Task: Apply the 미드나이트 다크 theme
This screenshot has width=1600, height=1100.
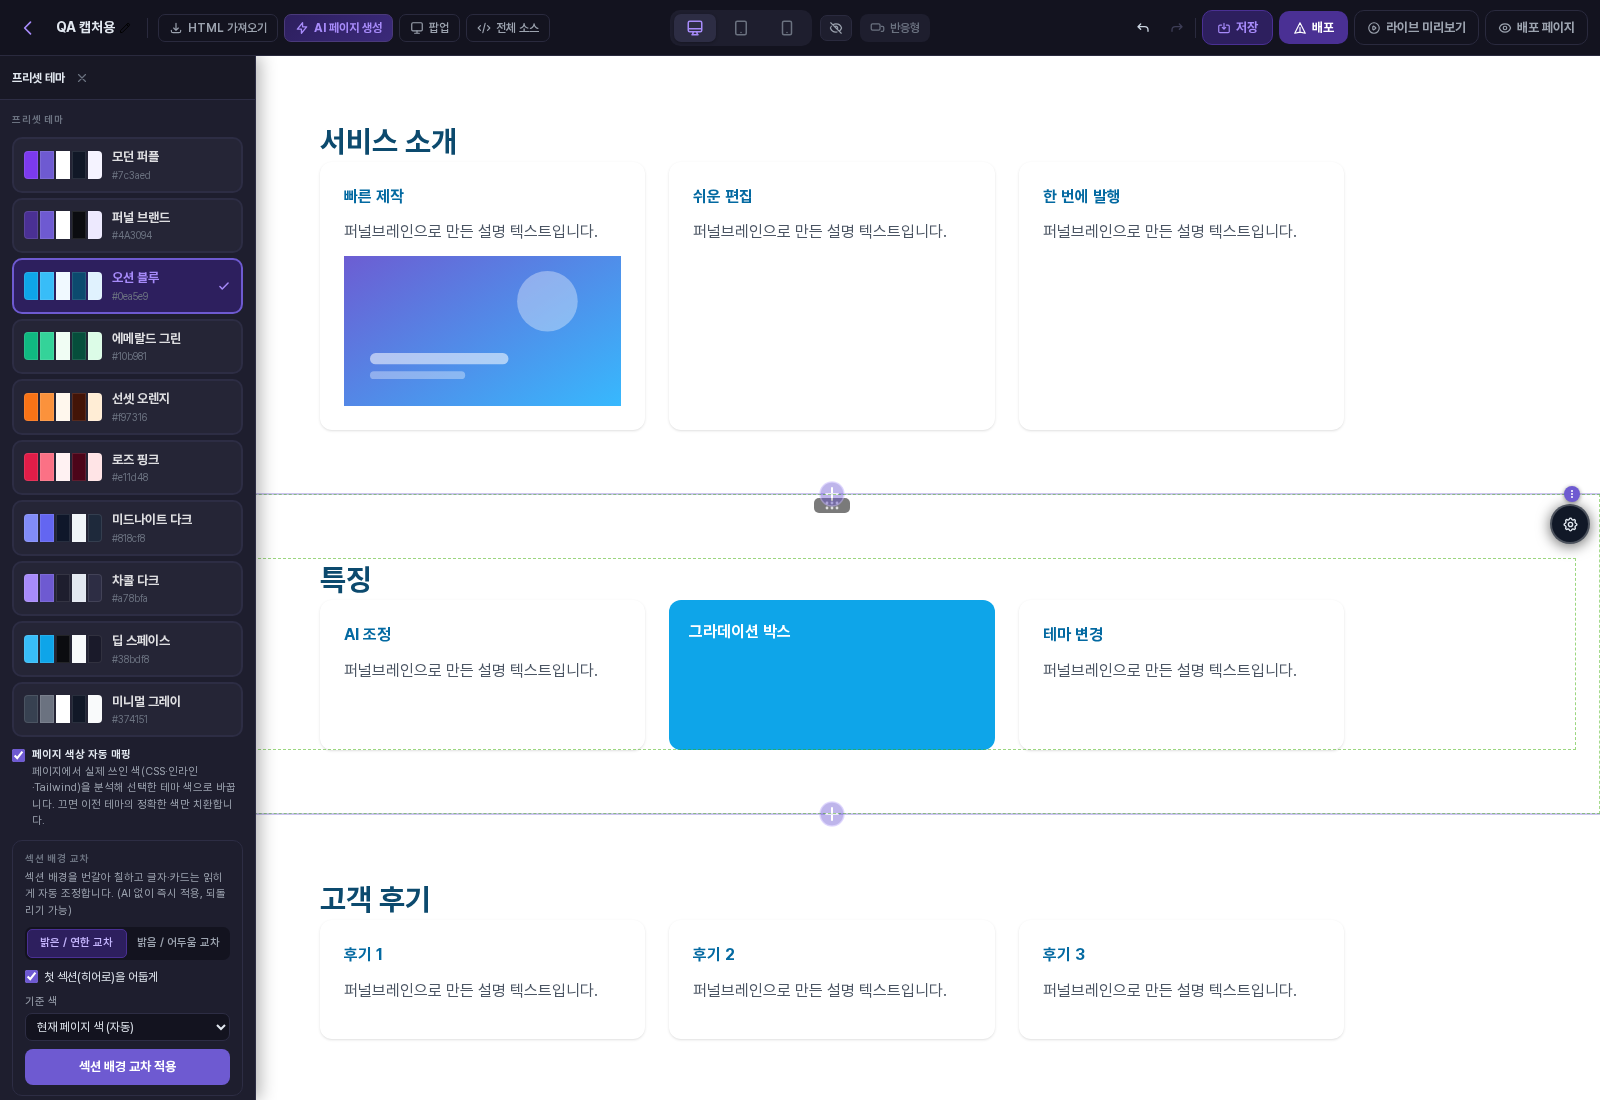Action: [127, 528]
